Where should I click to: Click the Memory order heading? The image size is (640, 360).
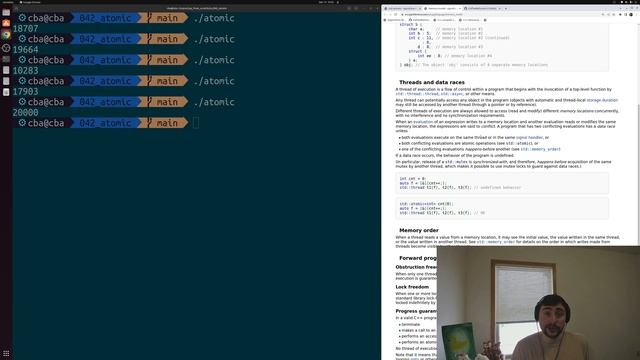tap(419, 230)
